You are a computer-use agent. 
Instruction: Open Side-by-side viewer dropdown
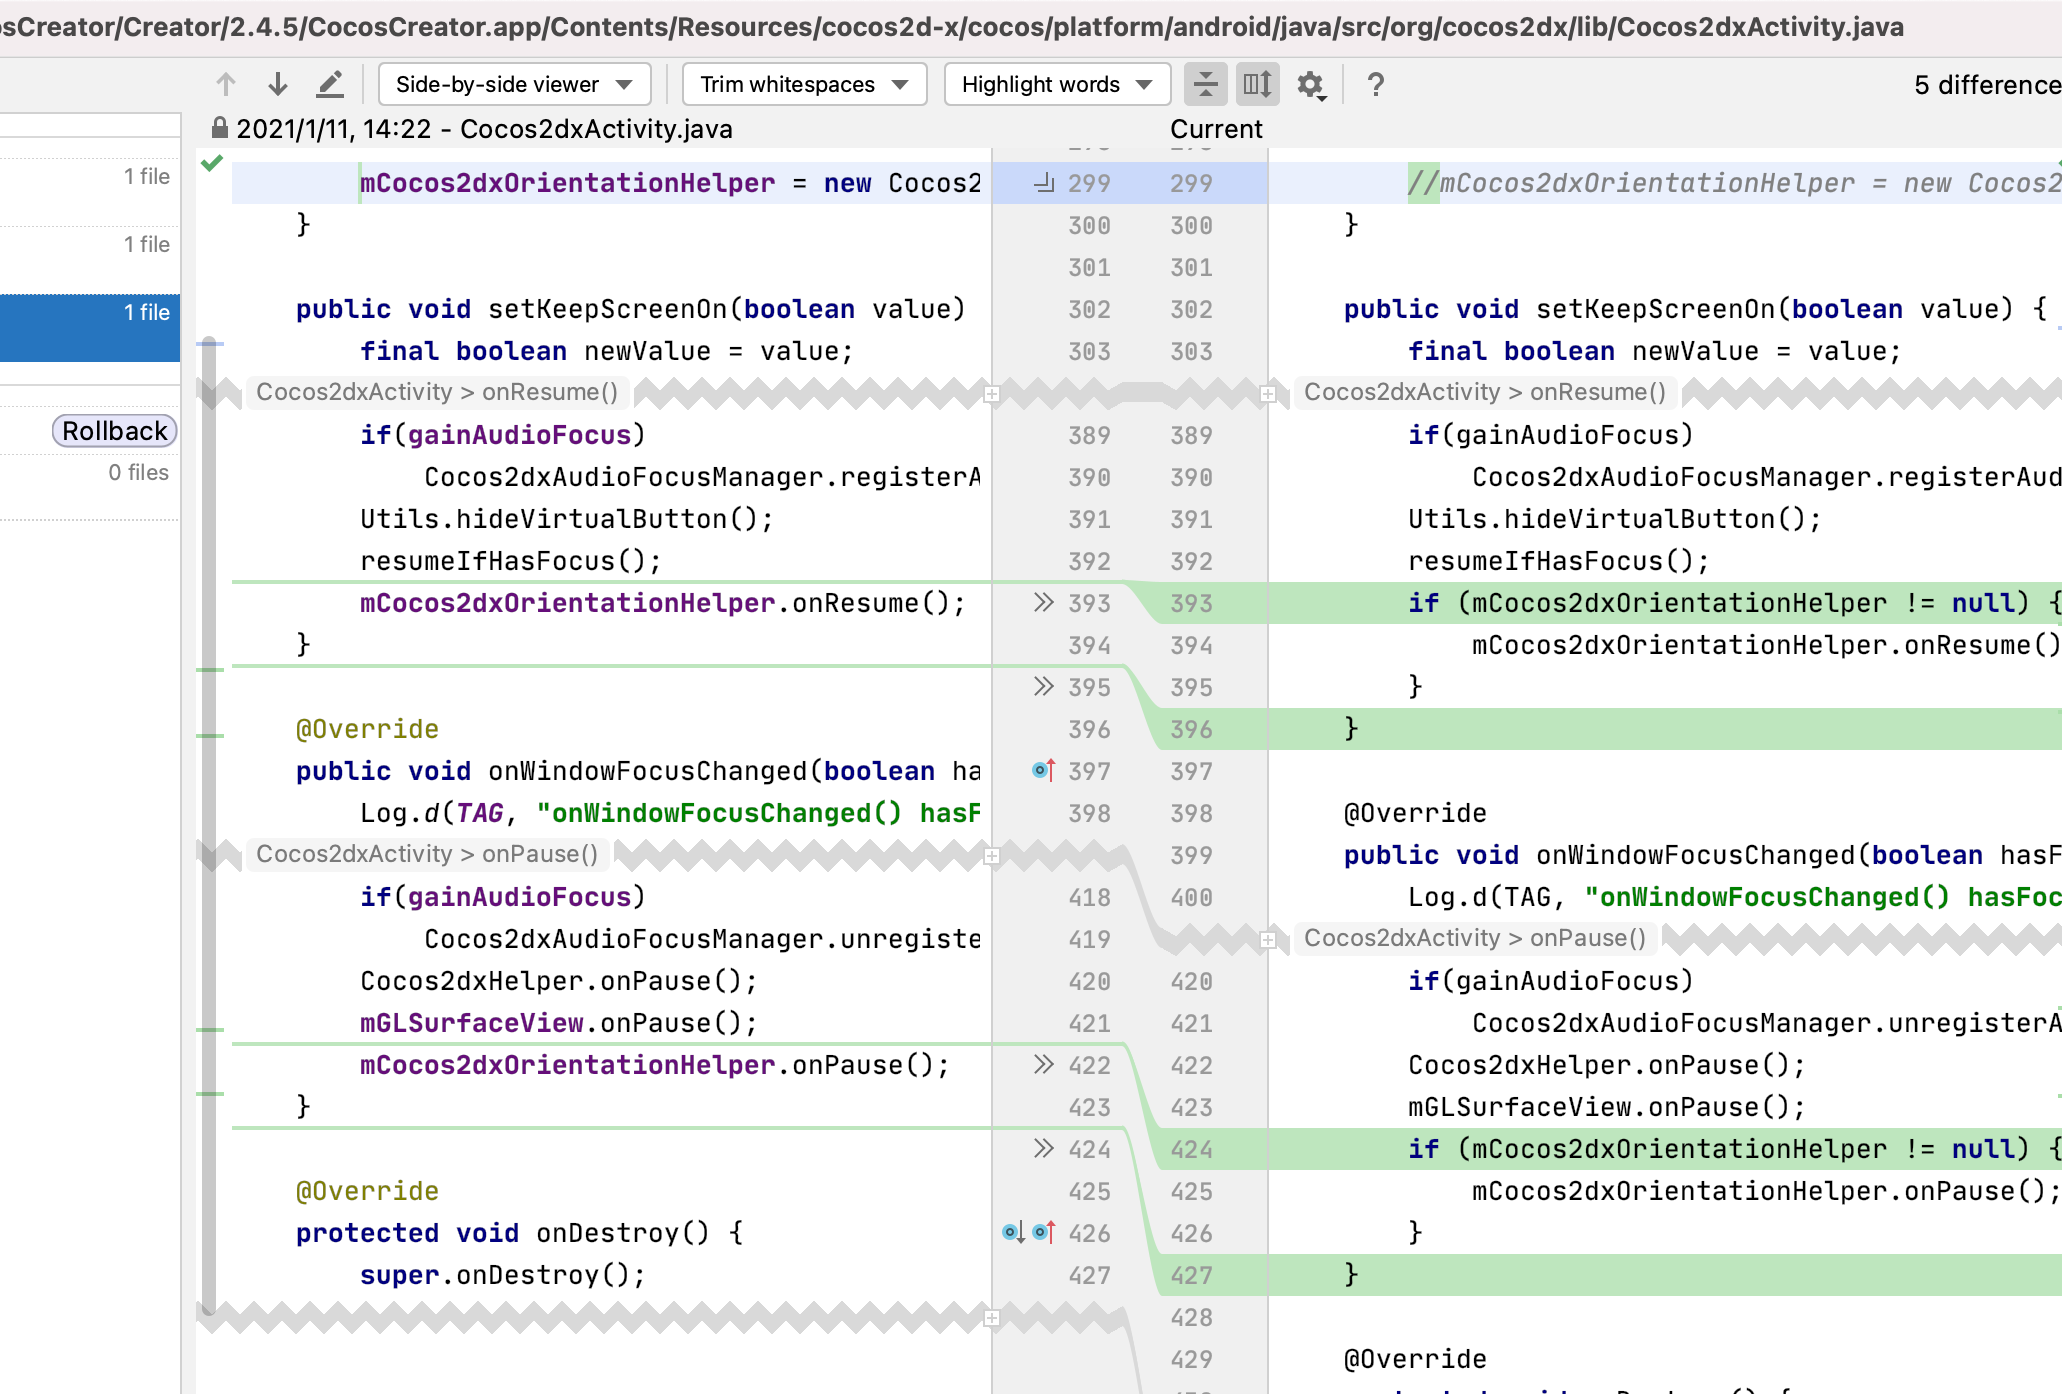pos(514,85)
